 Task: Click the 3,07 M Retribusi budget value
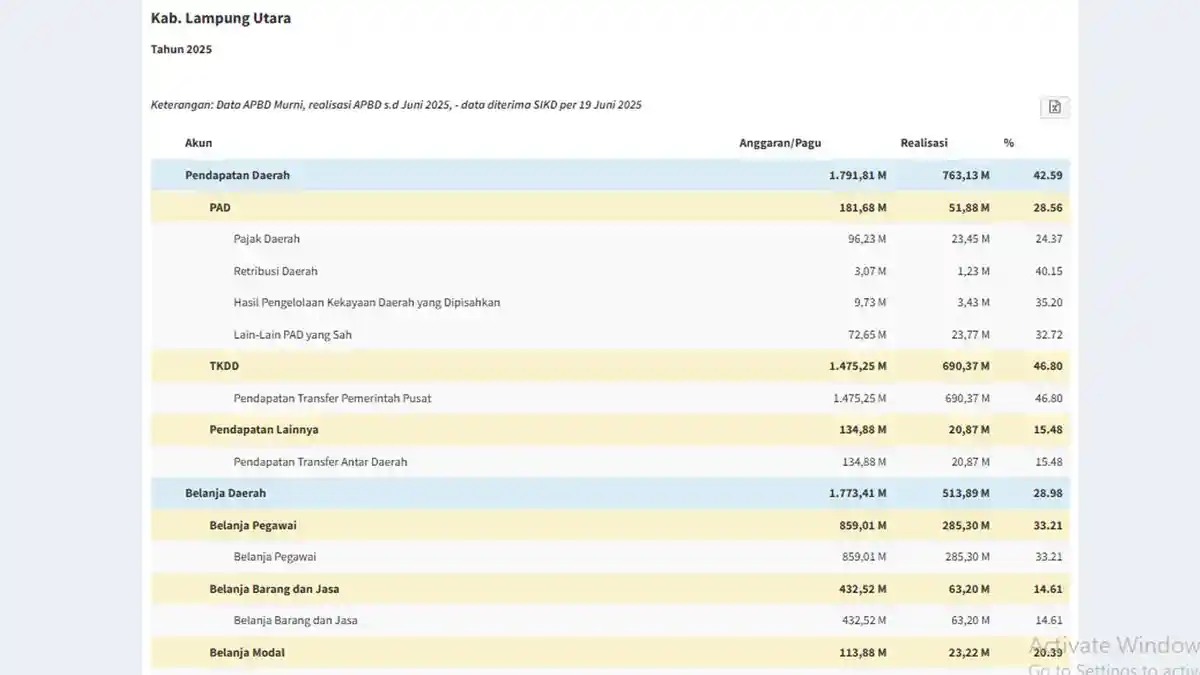tap(870, 271)
